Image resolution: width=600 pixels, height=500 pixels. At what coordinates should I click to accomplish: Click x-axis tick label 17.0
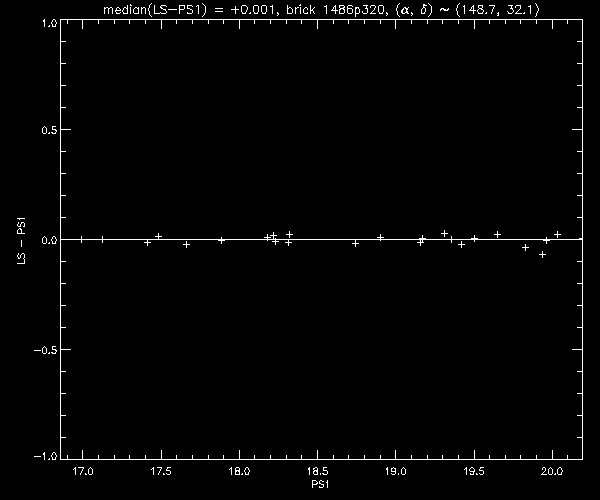[x=83, y=471]
